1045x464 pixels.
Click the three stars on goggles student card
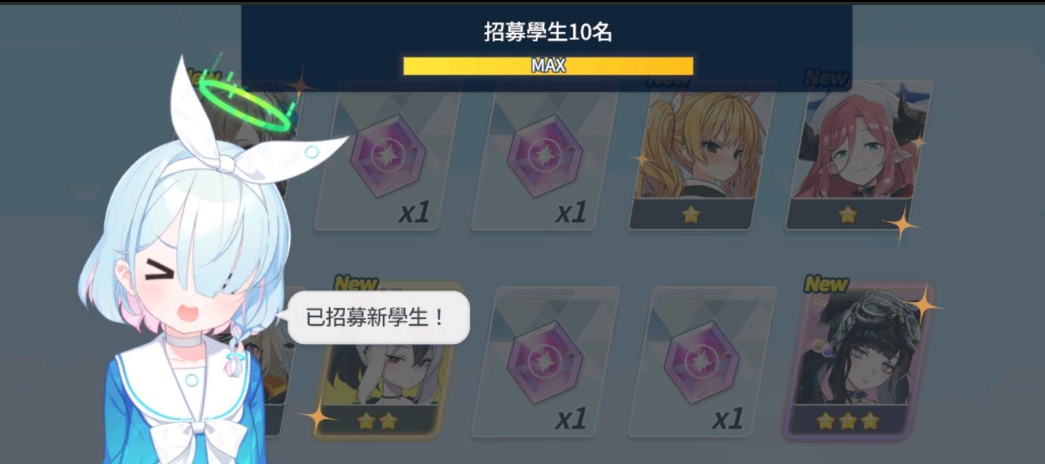[848, 421]
